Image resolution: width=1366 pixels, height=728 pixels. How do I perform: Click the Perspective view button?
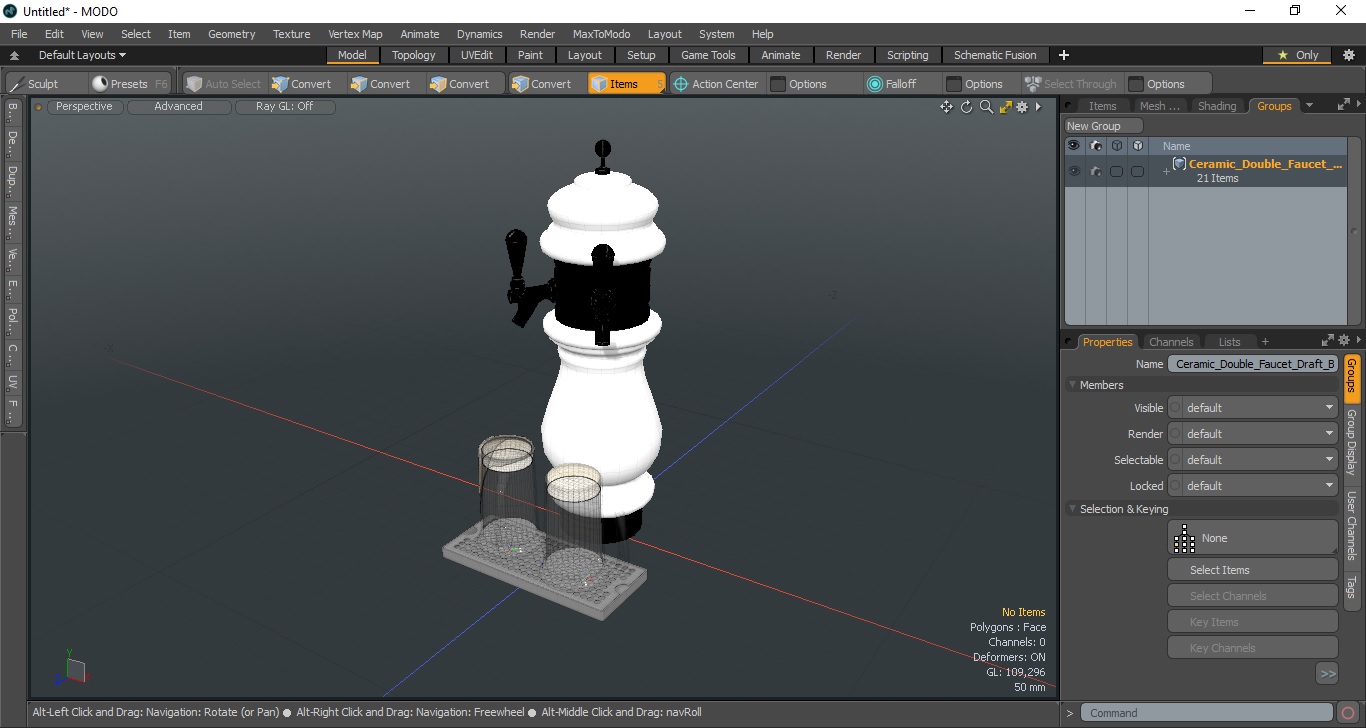coord(85,106)
